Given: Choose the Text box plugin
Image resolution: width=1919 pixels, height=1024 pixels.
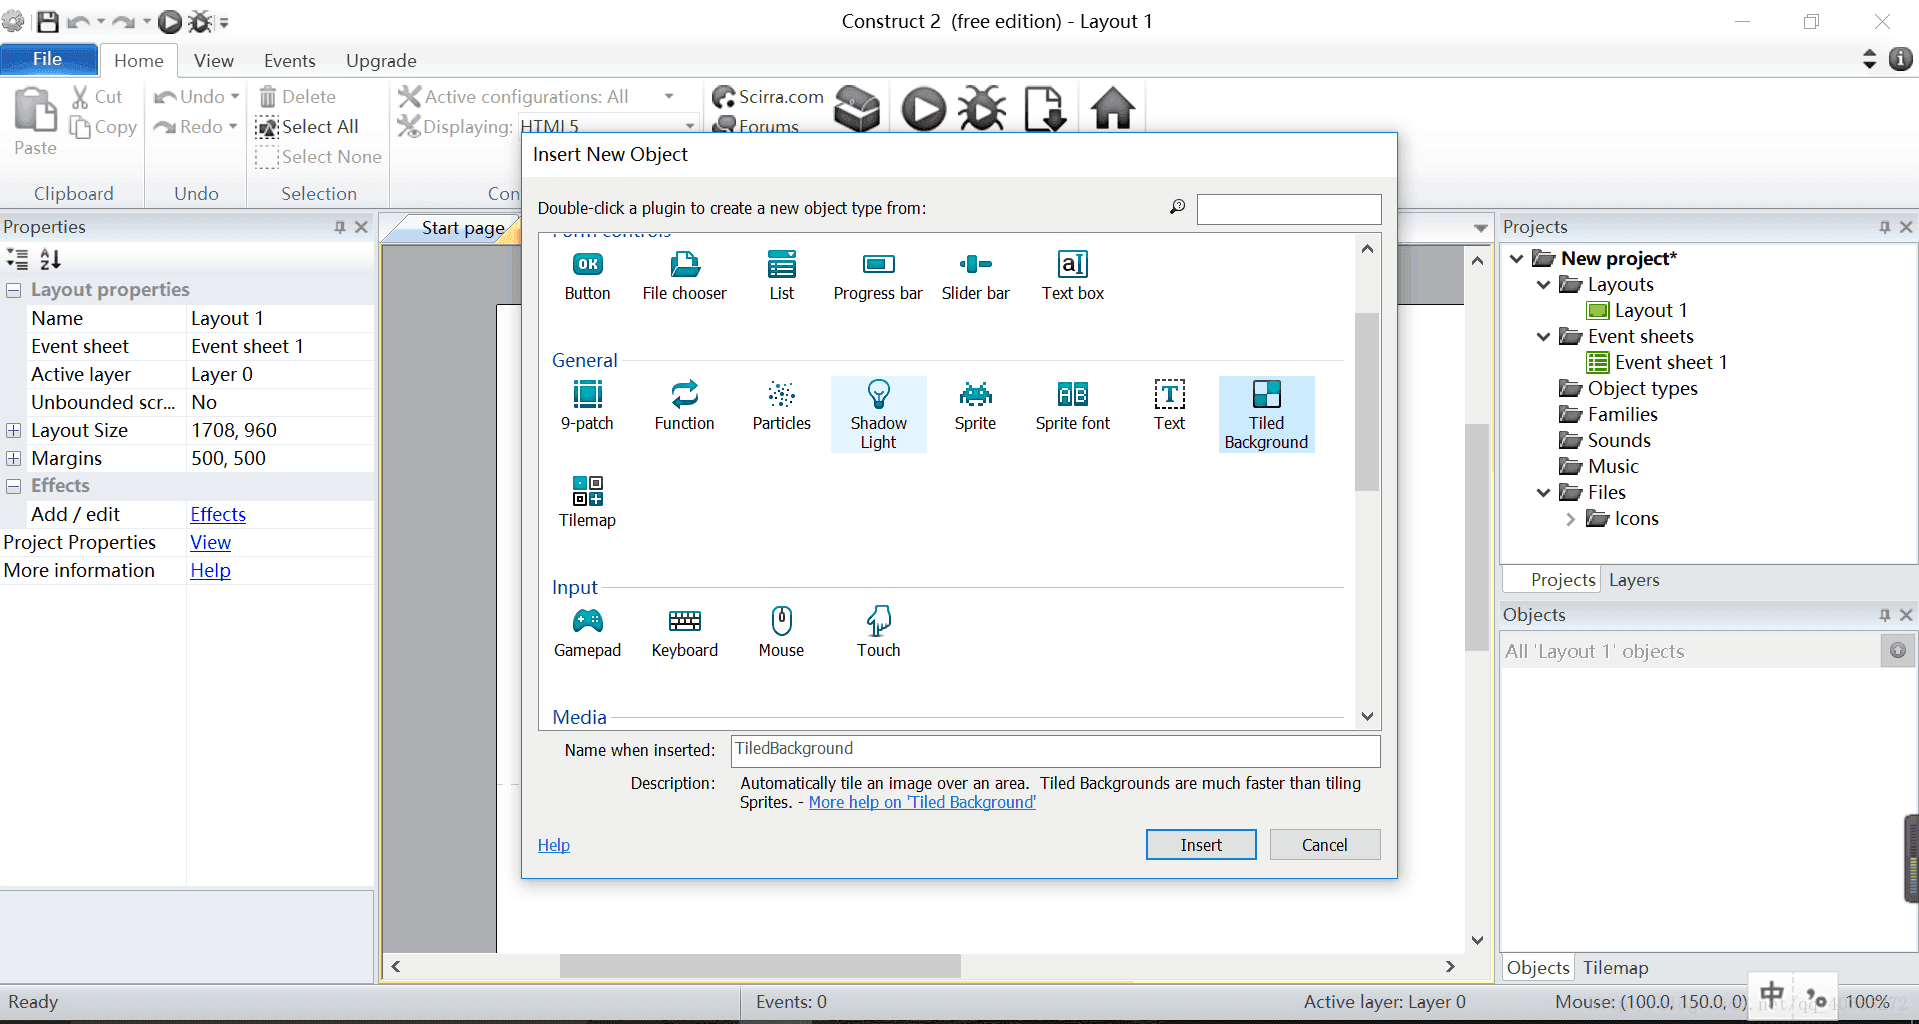Looking at the screenshot, I should 1072,275.
